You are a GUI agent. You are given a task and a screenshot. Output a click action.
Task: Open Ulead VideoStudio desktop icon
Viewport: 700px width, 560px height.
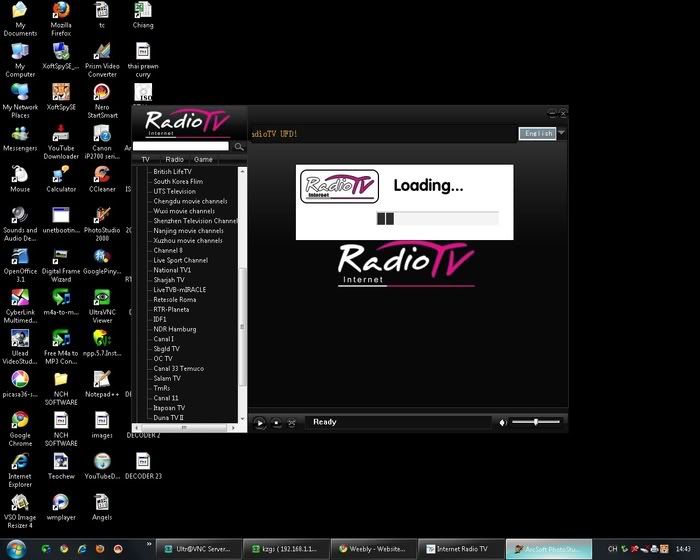point(20,347)
